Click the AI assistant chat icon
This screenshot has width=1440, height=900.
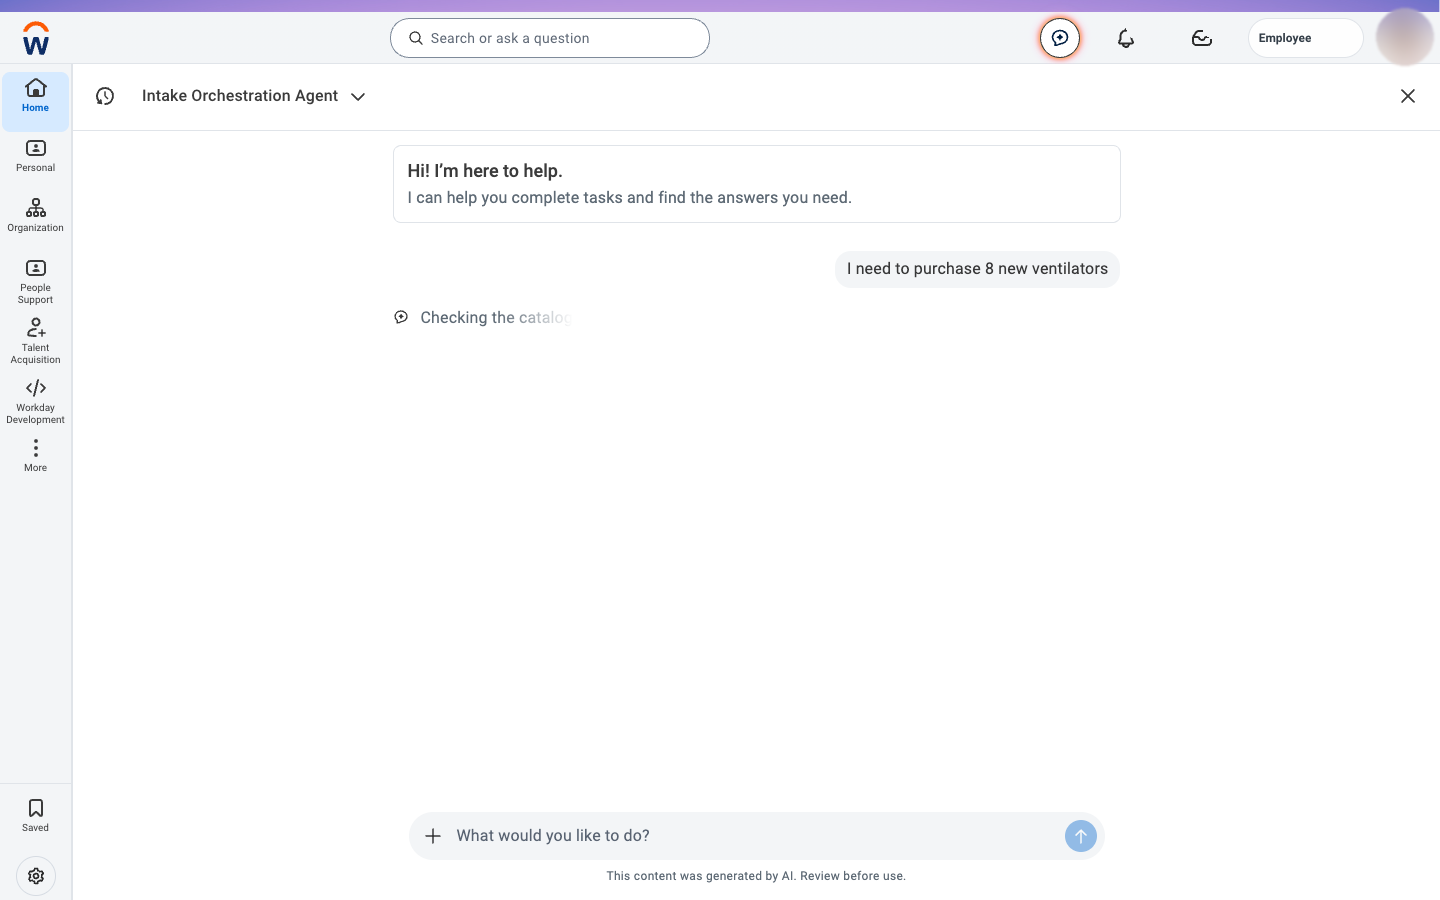(1060, 38)
